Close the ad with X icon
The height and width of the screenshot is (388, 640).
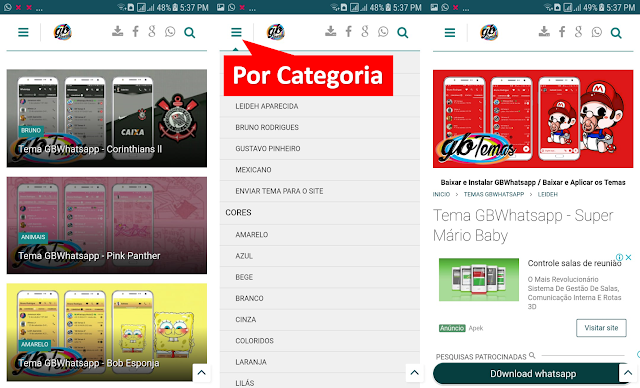coord(629,257)
